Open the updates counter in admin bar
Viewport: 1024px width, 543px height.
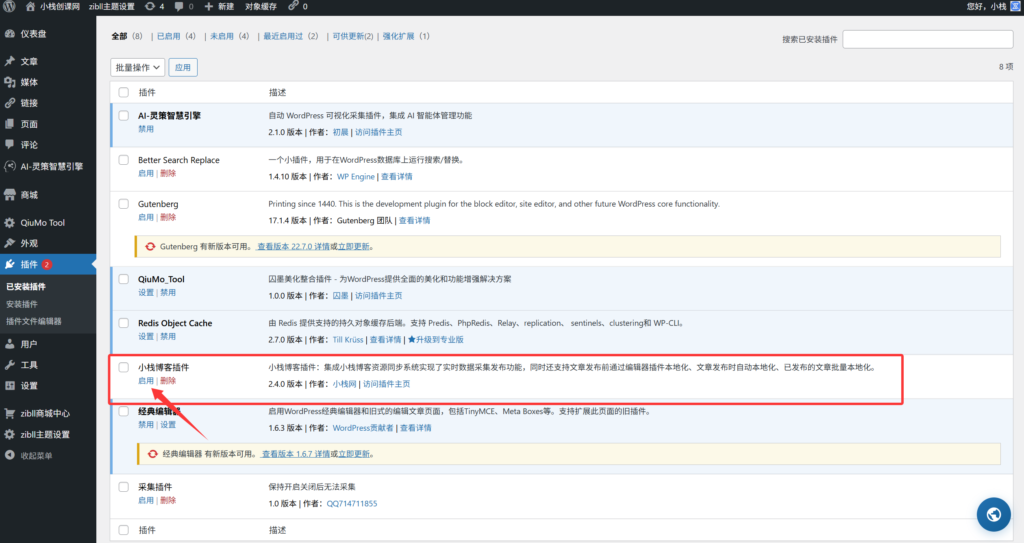pyautogui.click(x=155, y=7)
